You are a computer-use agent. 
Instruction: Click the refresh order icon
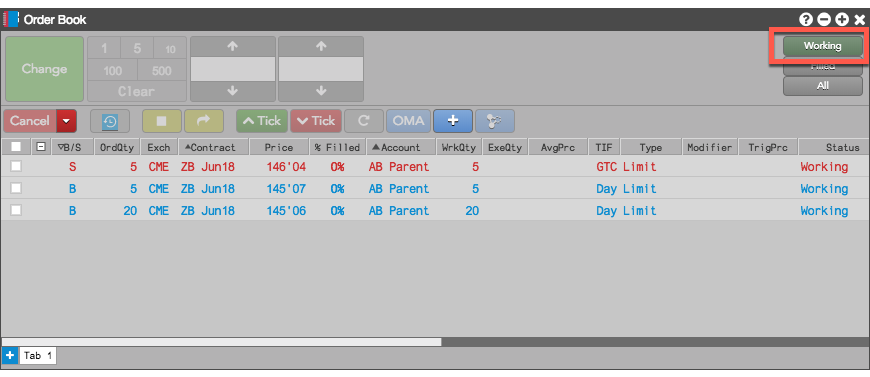[x=363, y=121]
